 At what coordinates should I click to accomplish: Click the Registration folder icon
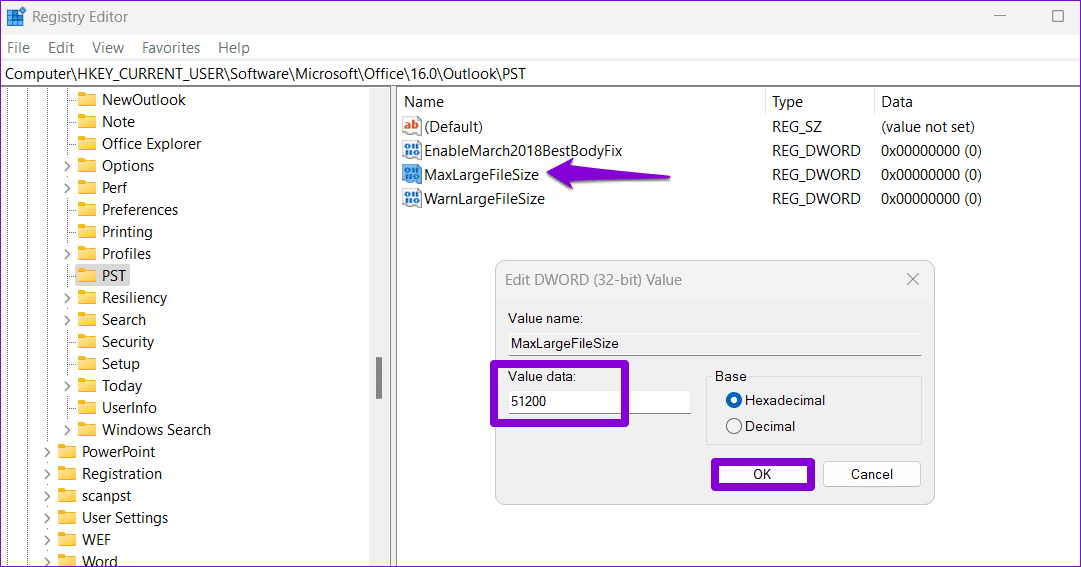click(x=67, y=474)
